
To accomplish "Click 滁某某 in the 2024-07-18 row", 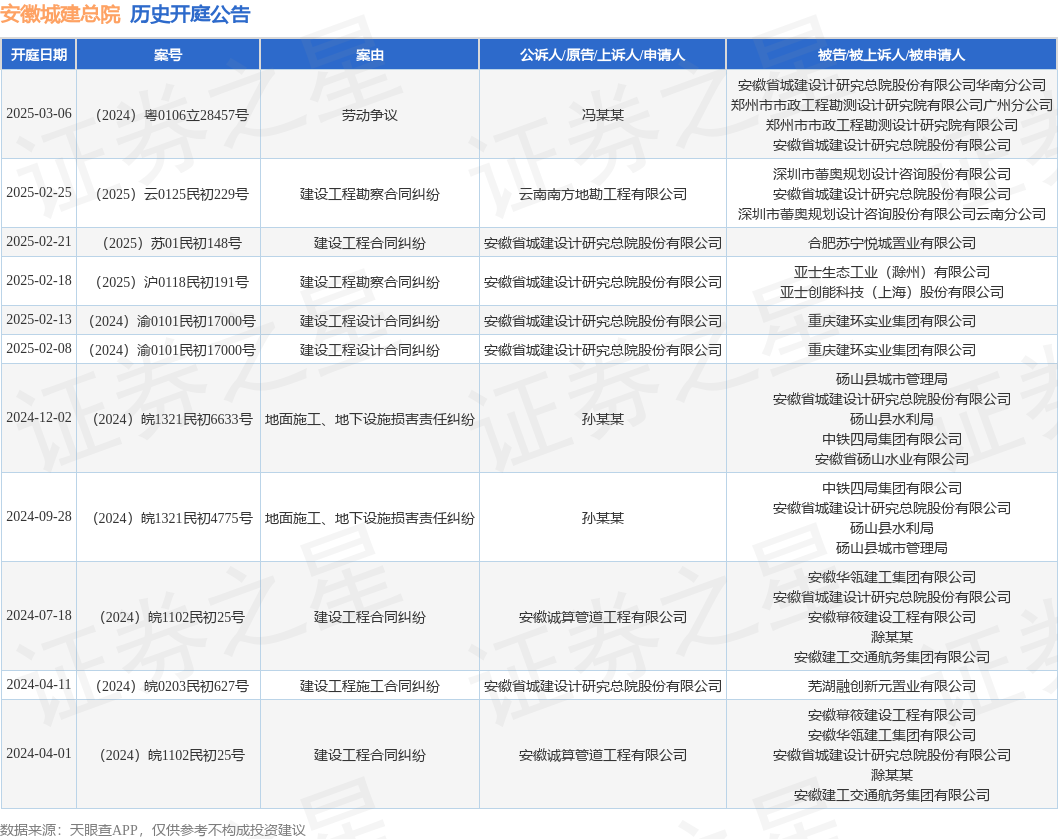I will click(891, 637).
